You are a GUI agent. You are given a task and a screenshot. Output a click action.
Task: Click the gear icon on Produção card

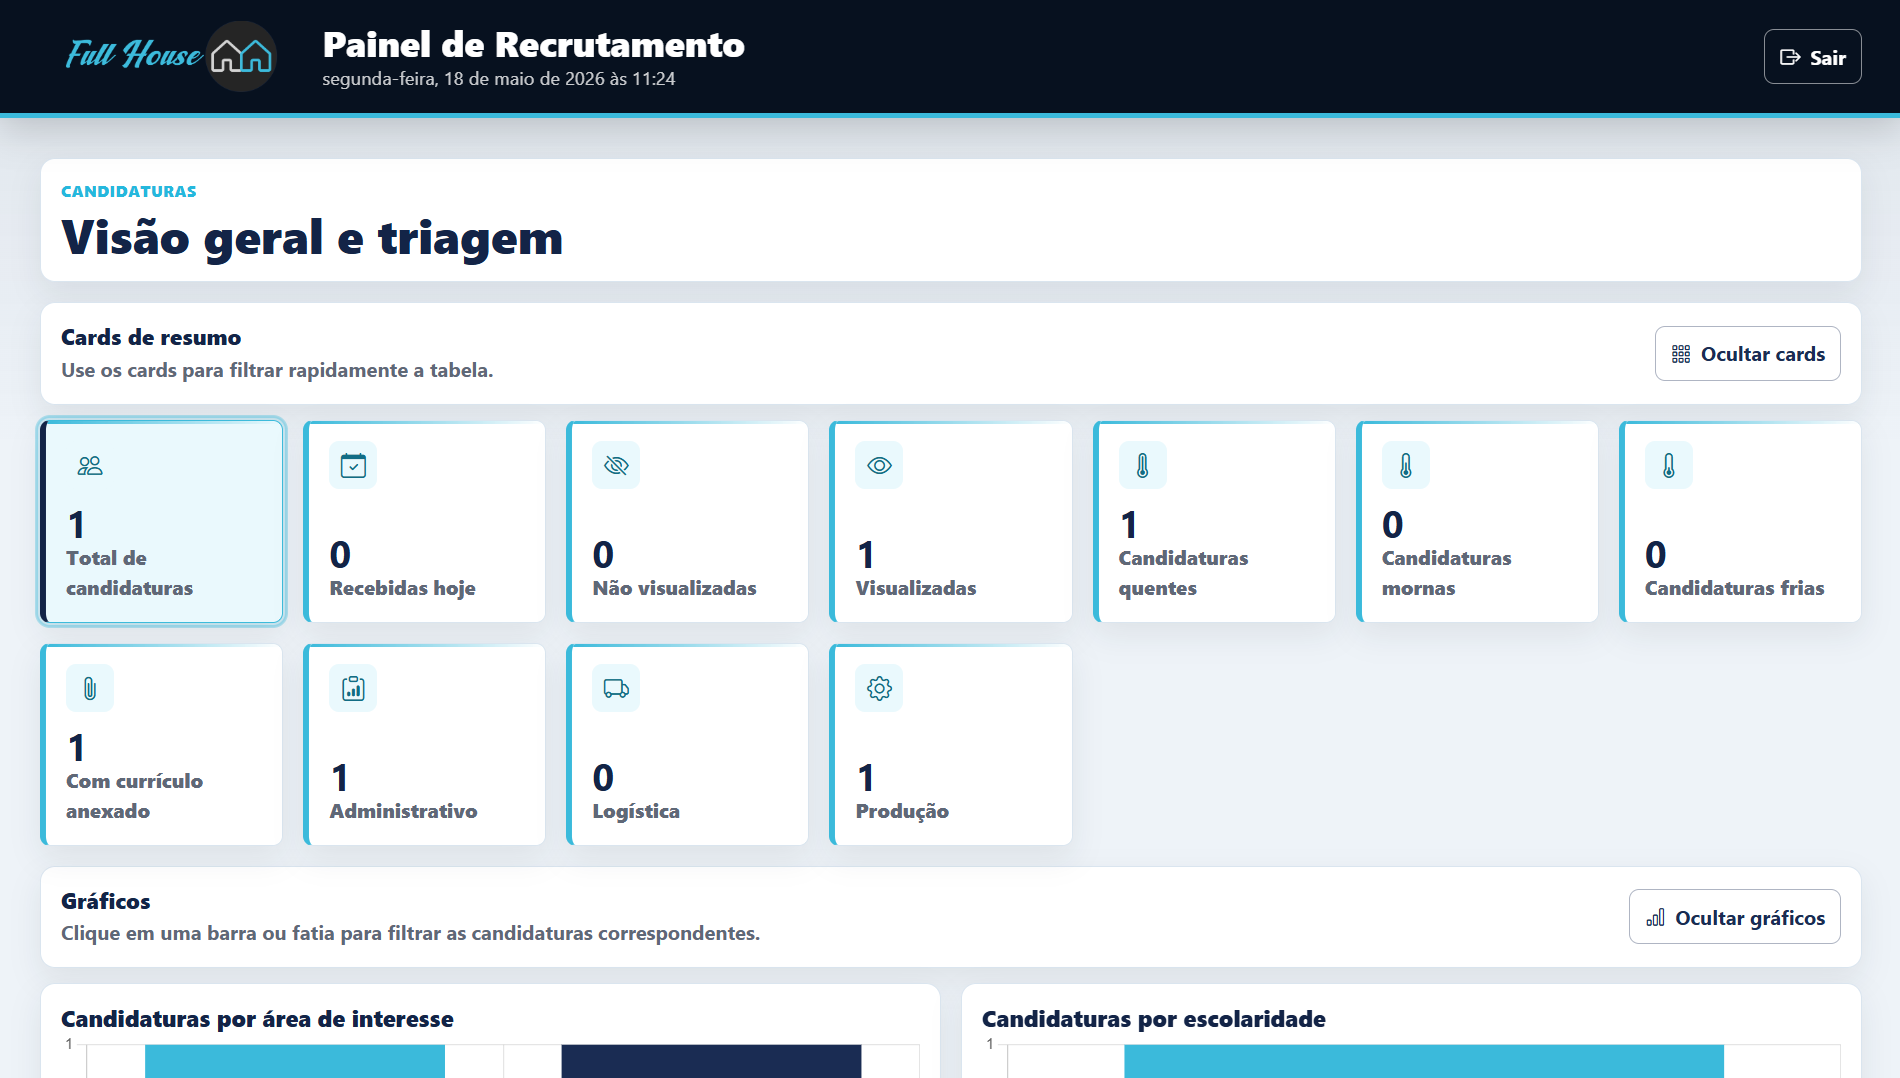click(x=879, y=688)
